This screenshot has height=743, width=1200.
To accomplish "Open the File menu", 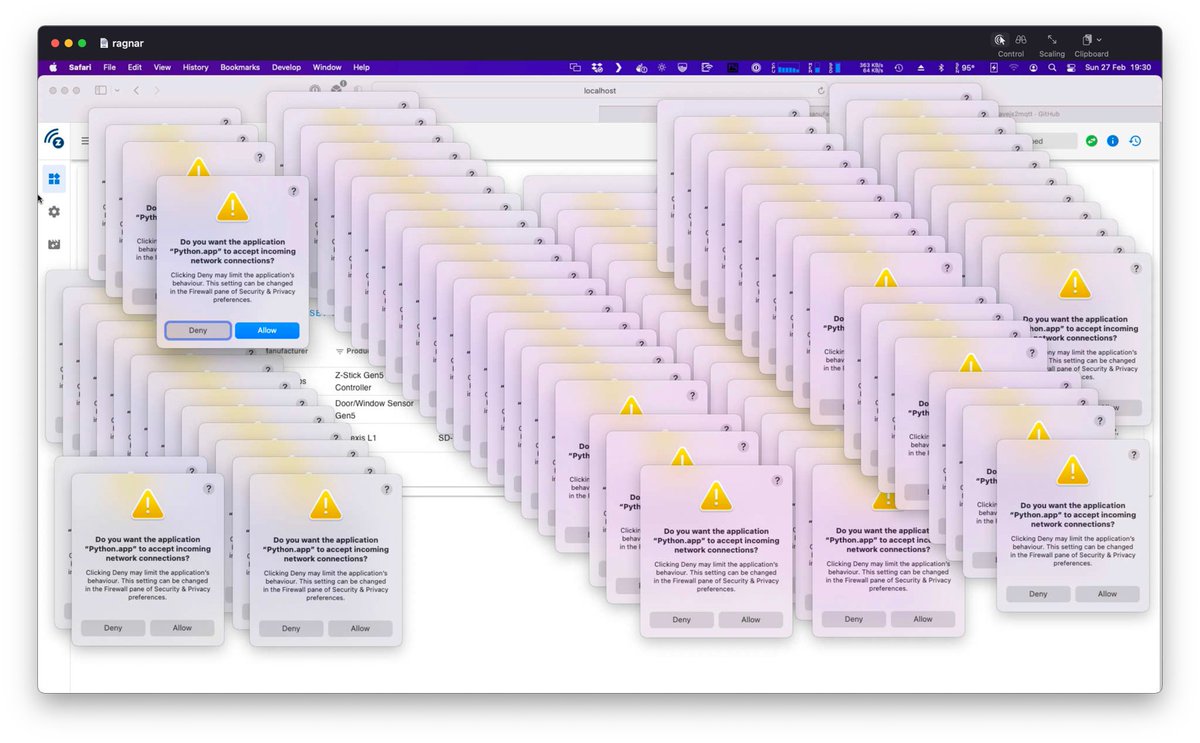I will point(109,67).
